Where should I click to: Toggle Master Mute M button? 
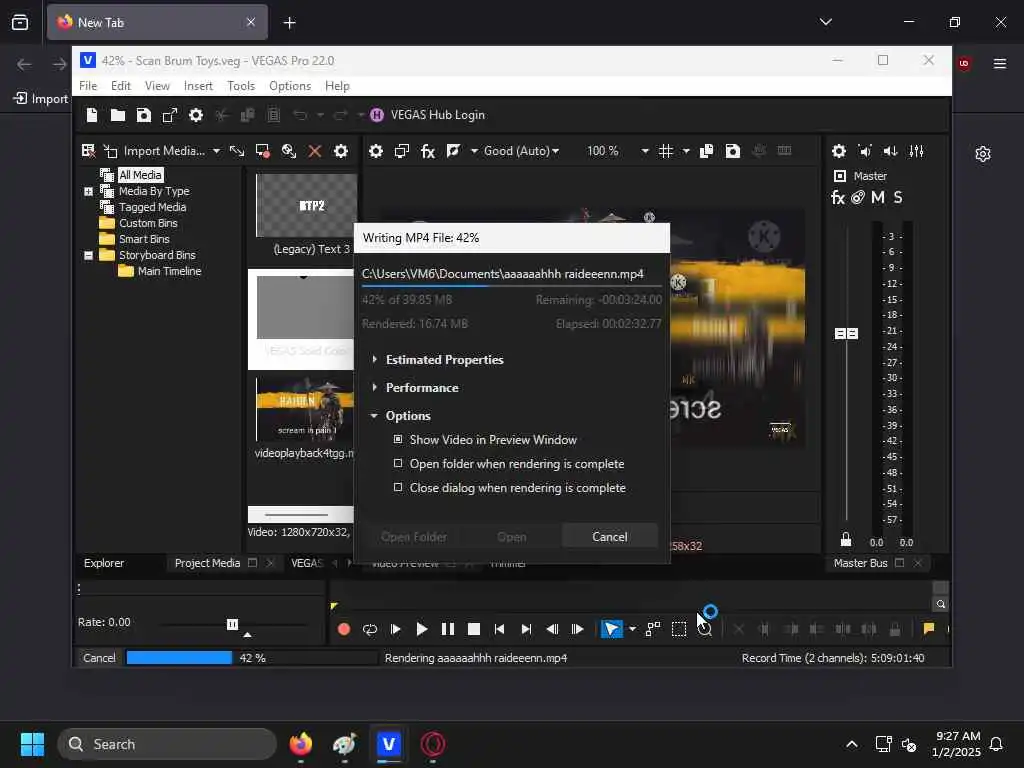(x=878, y=198)
